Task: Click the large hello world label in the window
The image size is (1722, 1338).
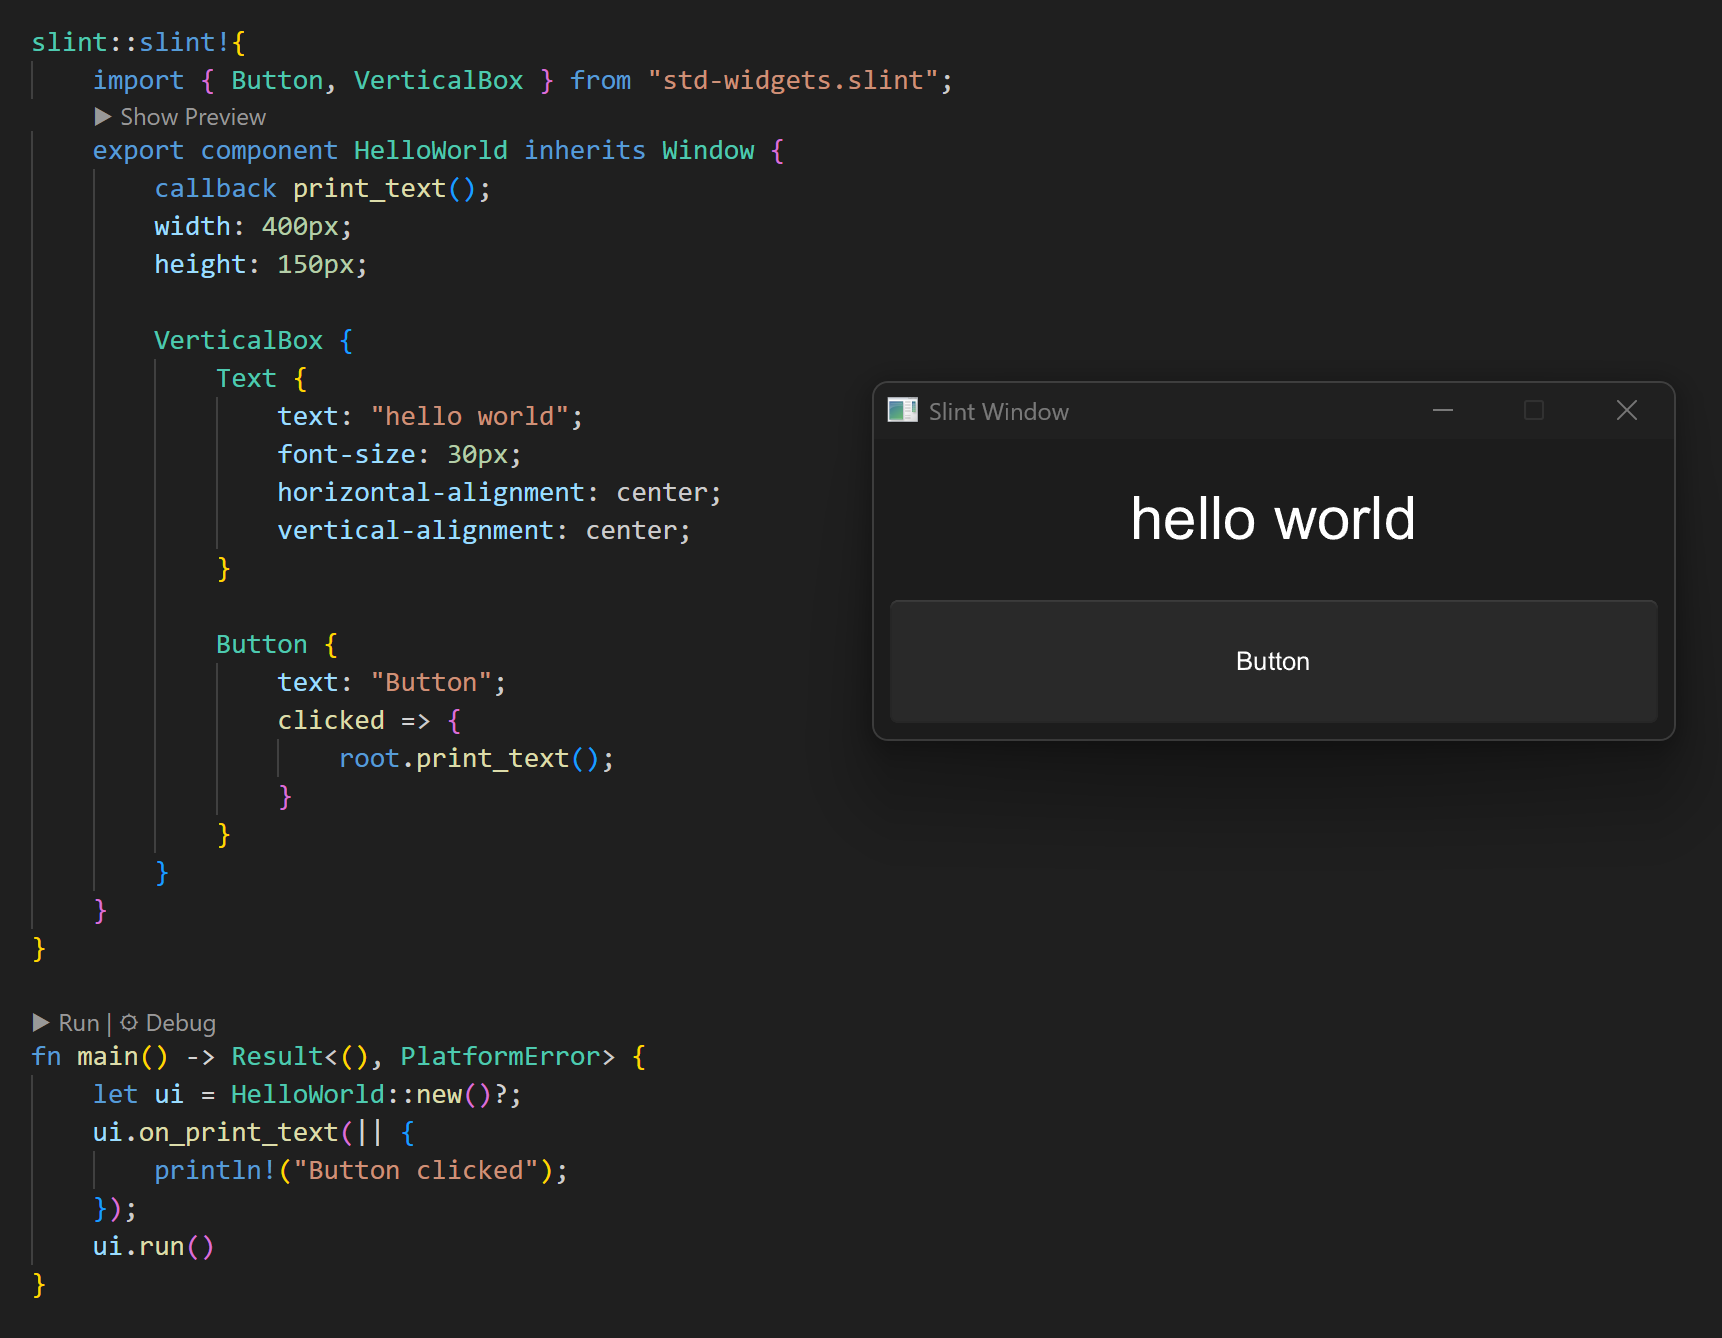Action: [1272, 519]
